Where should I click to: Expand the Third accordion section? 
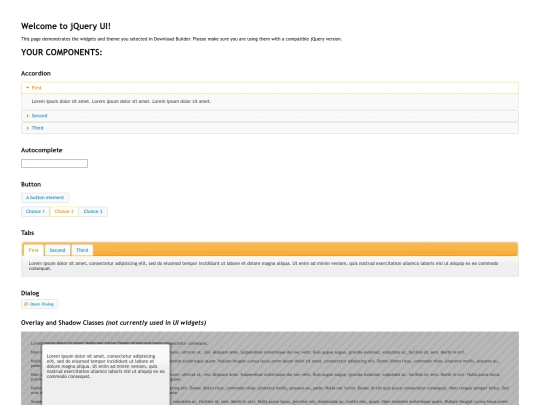click(x=270, y=128)
